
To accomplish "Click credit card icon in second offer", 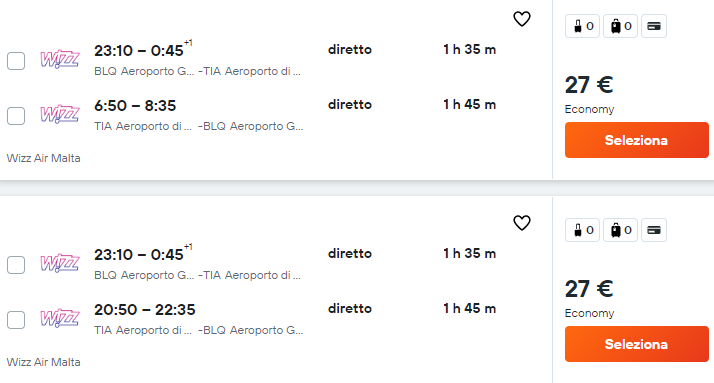I will 654,230.
